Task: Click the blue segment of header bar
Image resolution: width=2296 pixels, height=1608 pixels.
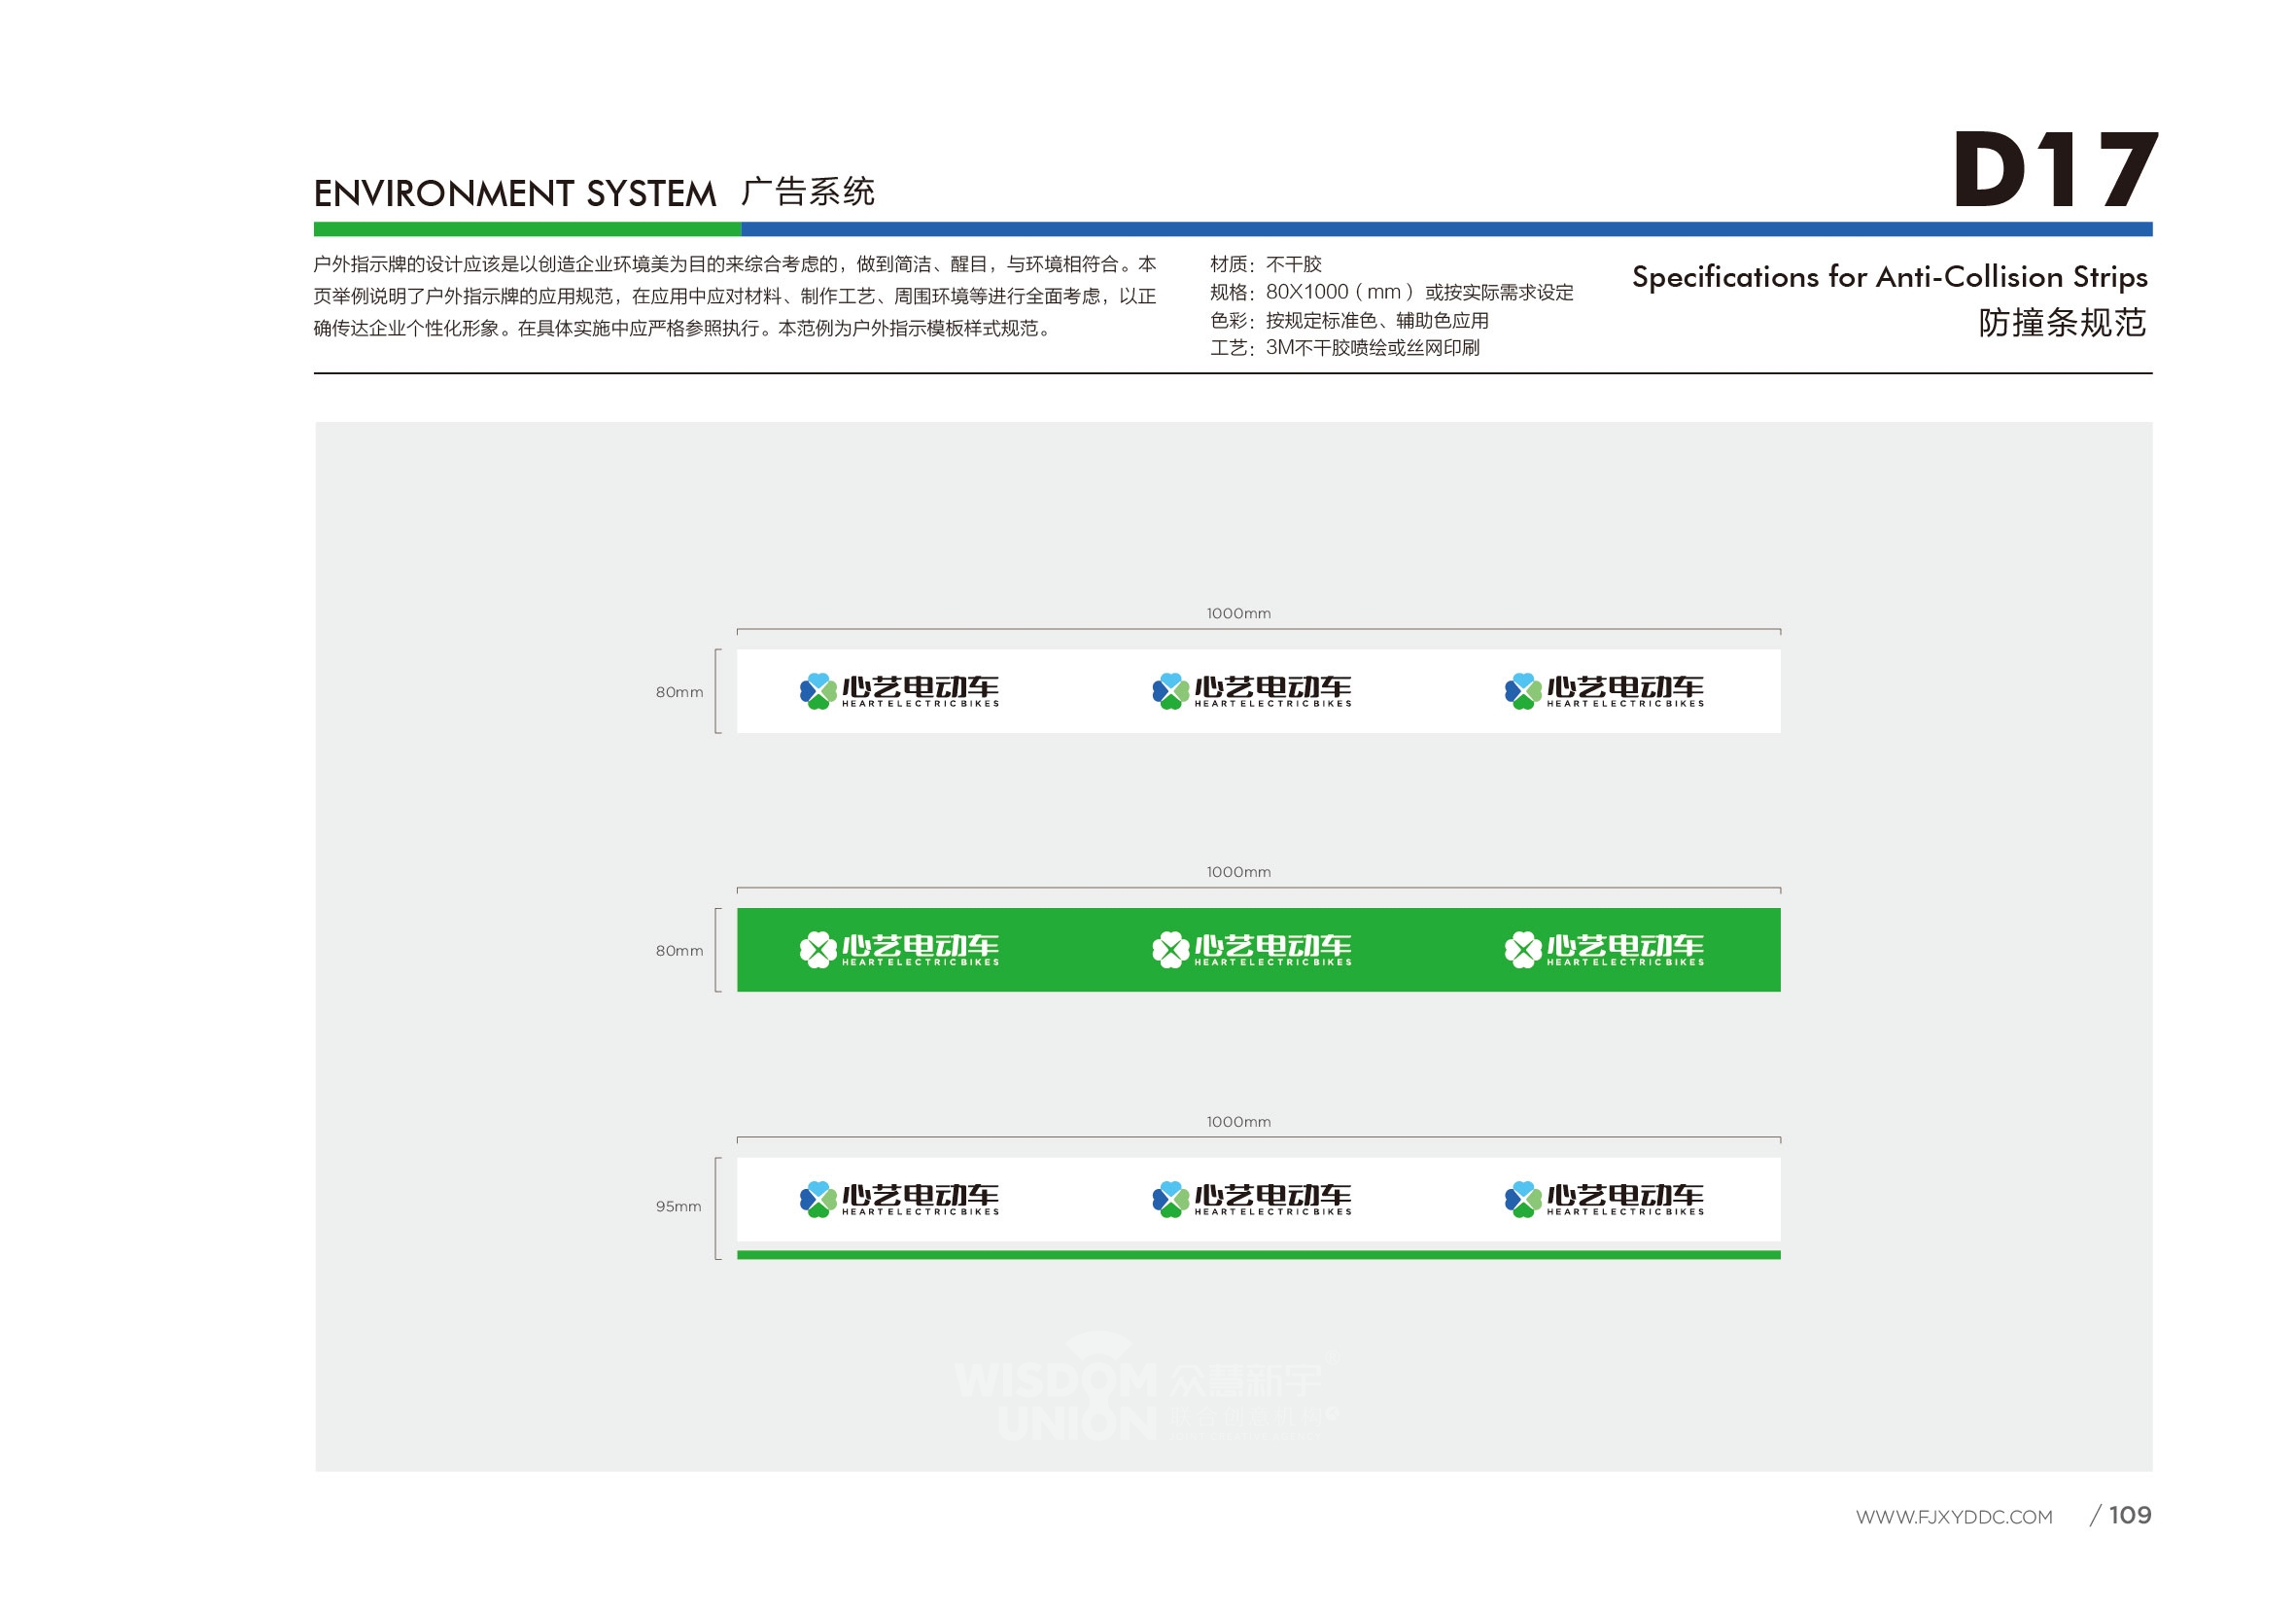Action: point(1446,229)
